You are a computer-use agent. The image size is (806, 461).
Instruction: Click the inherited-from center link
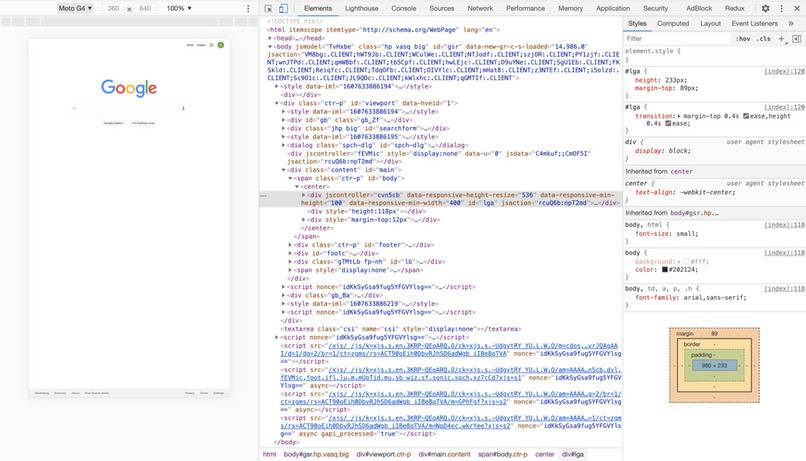click(681, 172)
